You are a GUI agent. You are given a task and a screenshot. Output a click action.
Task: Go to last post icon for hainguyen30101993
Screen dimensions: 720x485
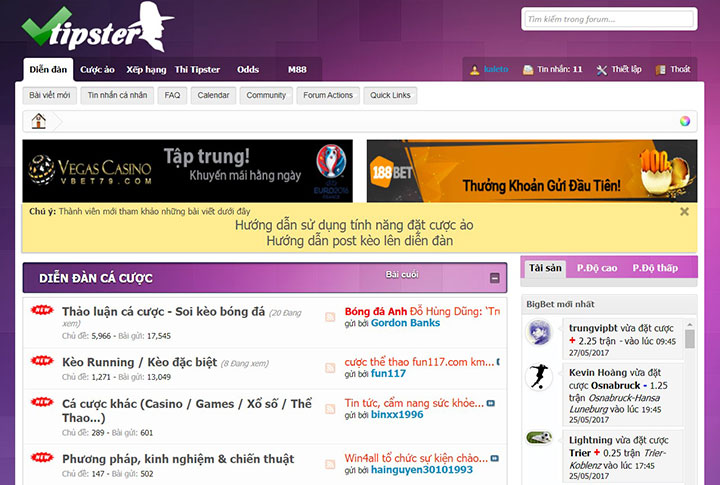coord(495,458)
